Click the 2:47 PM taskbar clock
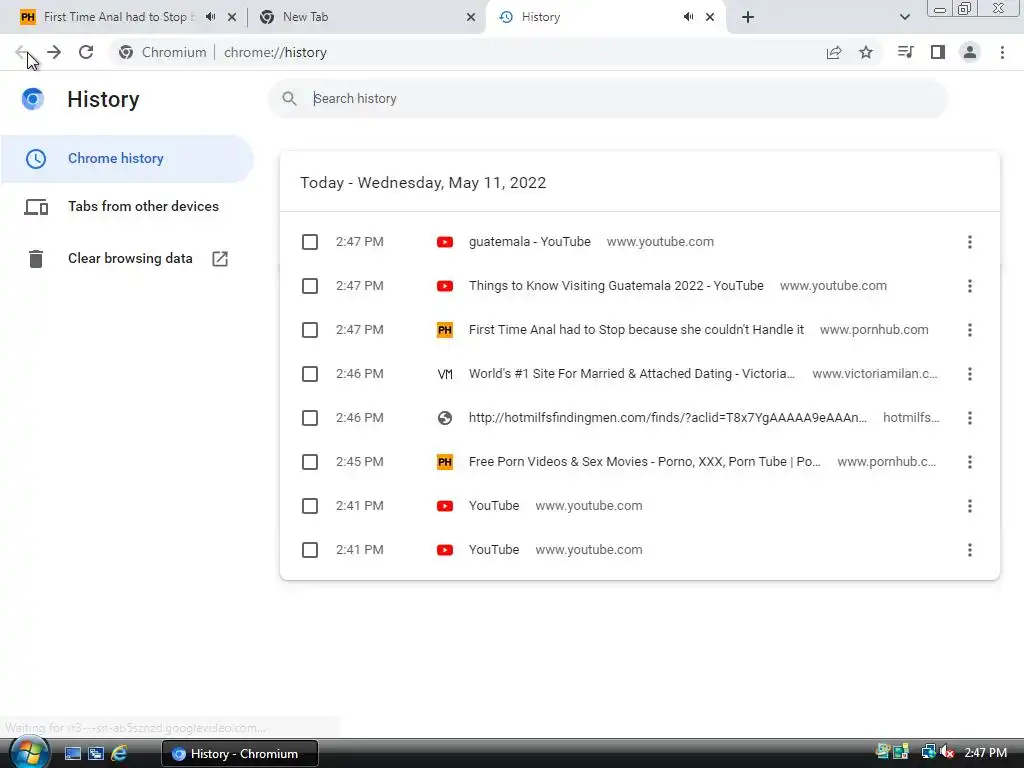Image resolution: width=1024 pixels, height=768 pixels. 985,752
